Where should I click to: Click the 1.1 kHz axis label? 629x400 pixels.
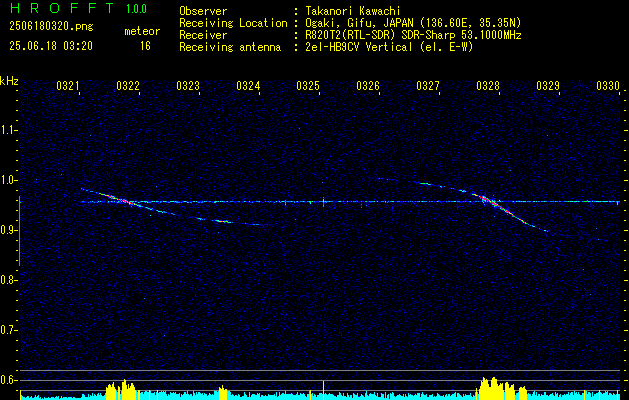[x=8, y=130]
